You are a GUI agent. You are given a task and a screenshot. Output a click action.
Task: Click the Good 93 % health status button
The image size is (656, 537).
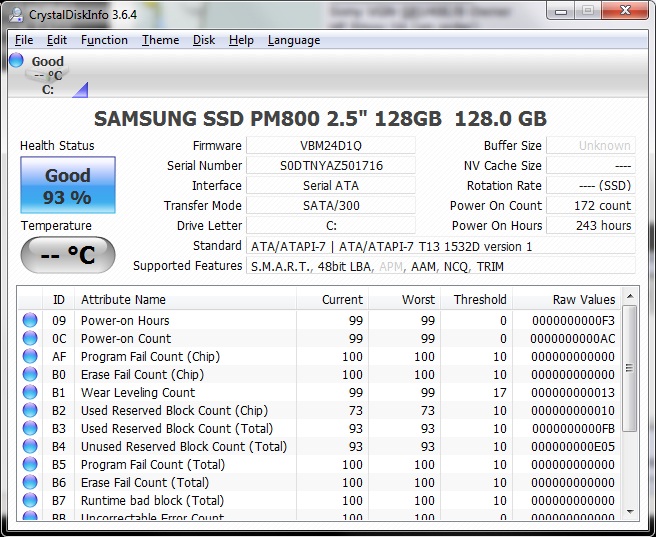pos(68,185)
